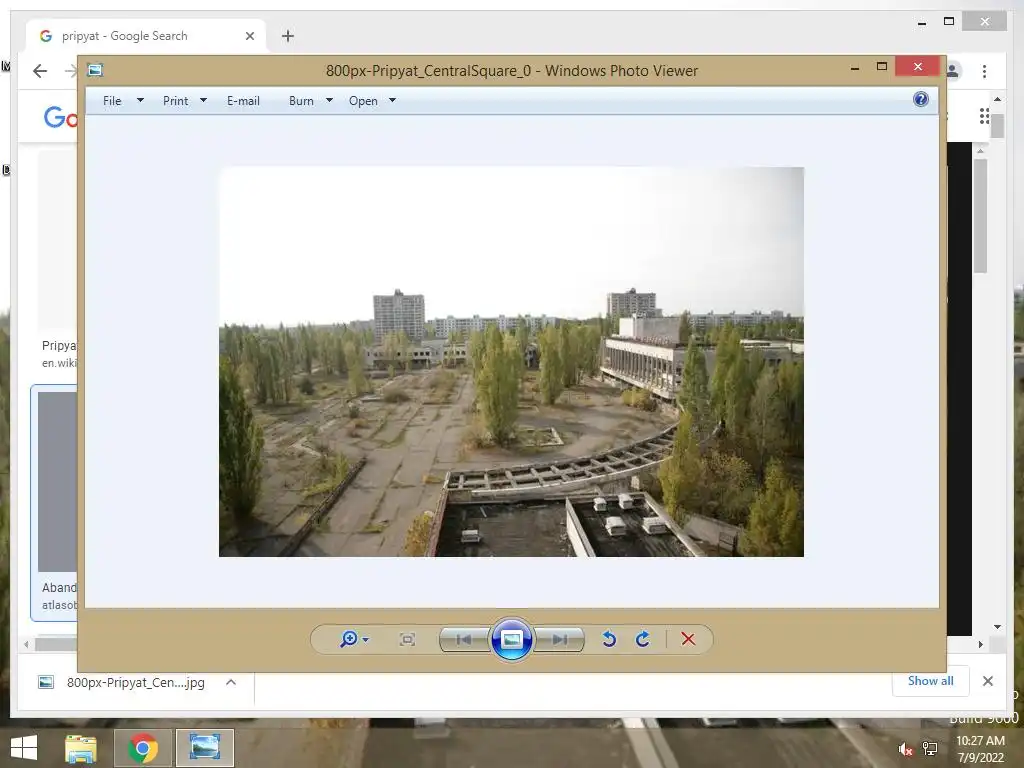This screenshot has width=1024, height=768.
Task: Open the Burn menu in Photo Viewer
Action: tap(301, 101)
